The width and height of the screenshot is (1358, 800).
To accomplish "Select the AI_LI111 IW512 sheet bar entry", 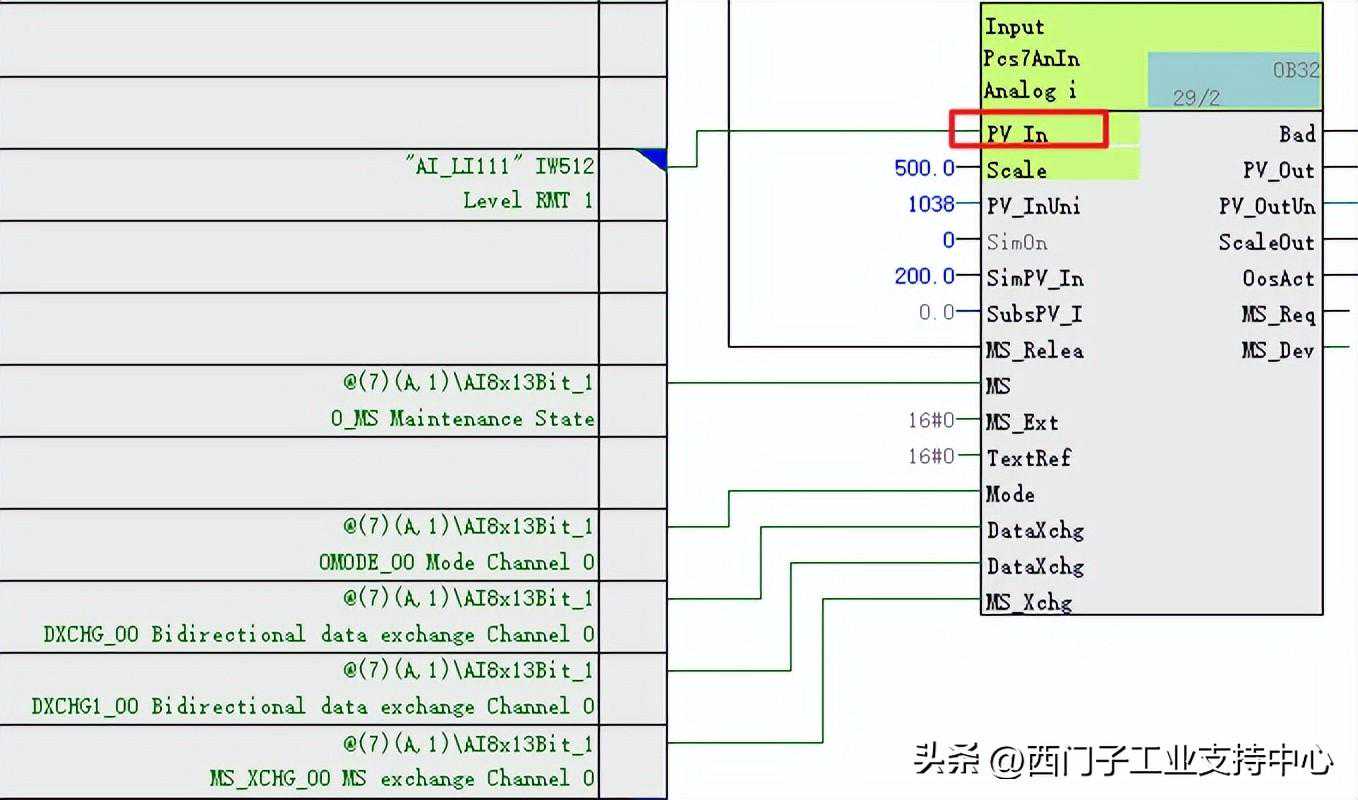I will point(498,167).
